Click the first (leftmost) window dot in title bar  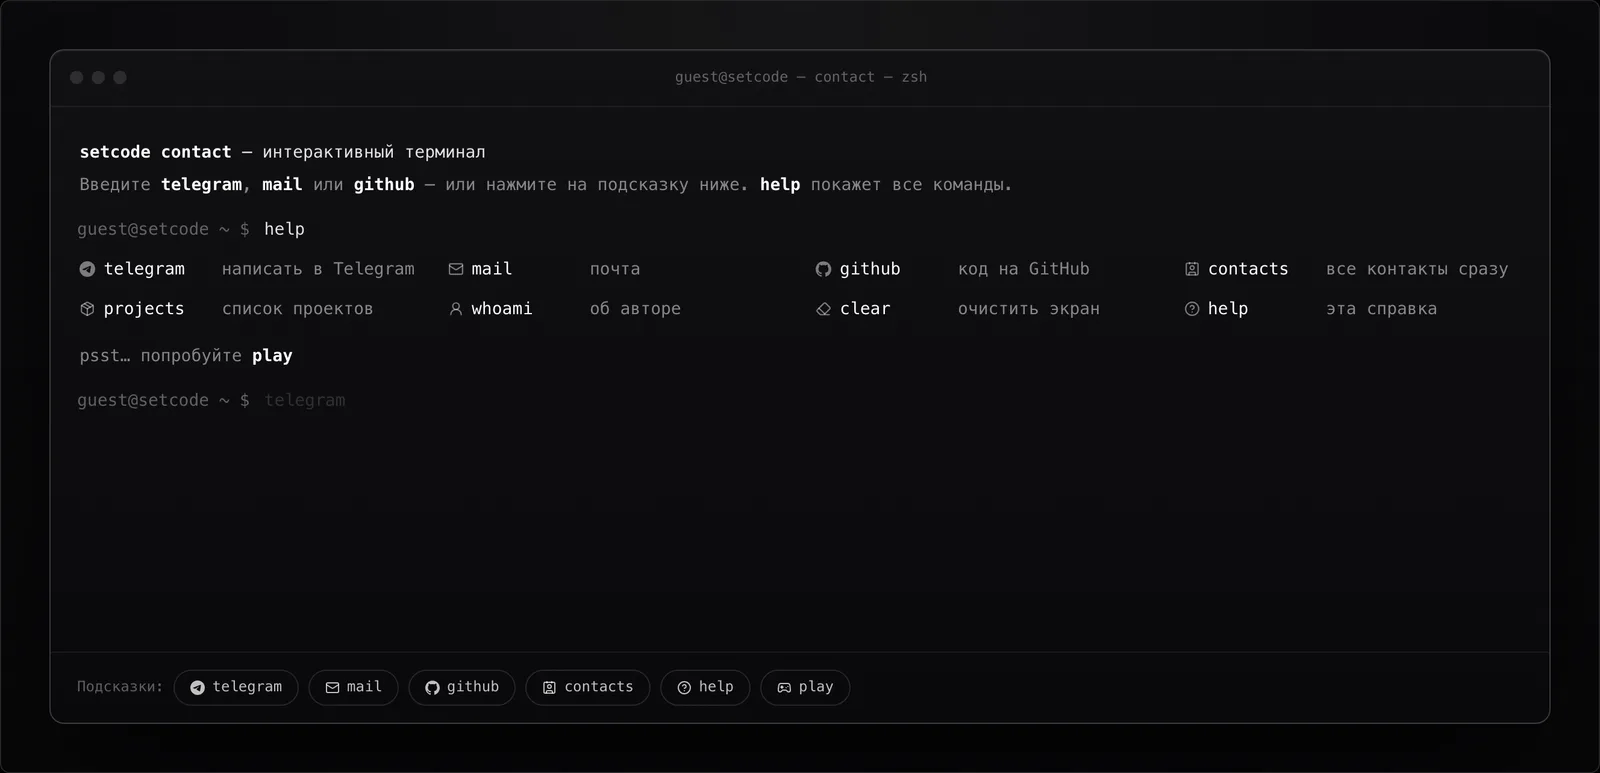[x=76, y=77]
